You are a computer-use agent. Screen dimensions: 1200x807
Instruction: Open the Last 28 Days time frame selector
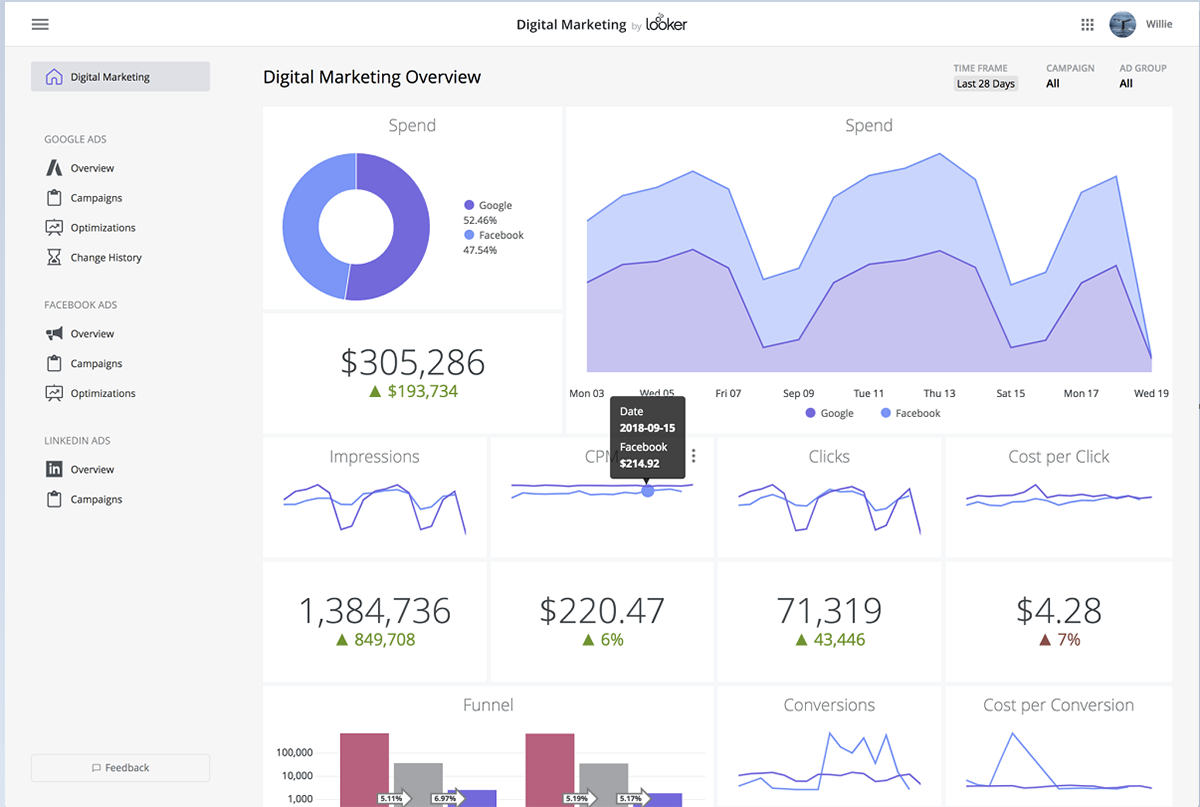[x=984, y=84]
